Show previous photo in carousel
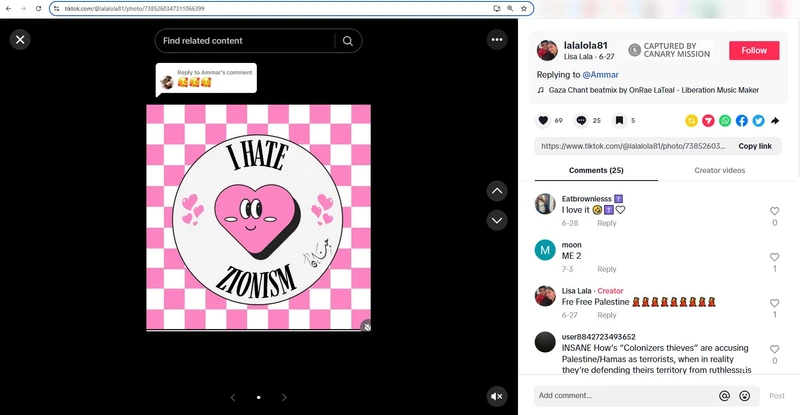The width and height of the screenshot is (800, 415). pyautogui.click(x=233, y=397)
